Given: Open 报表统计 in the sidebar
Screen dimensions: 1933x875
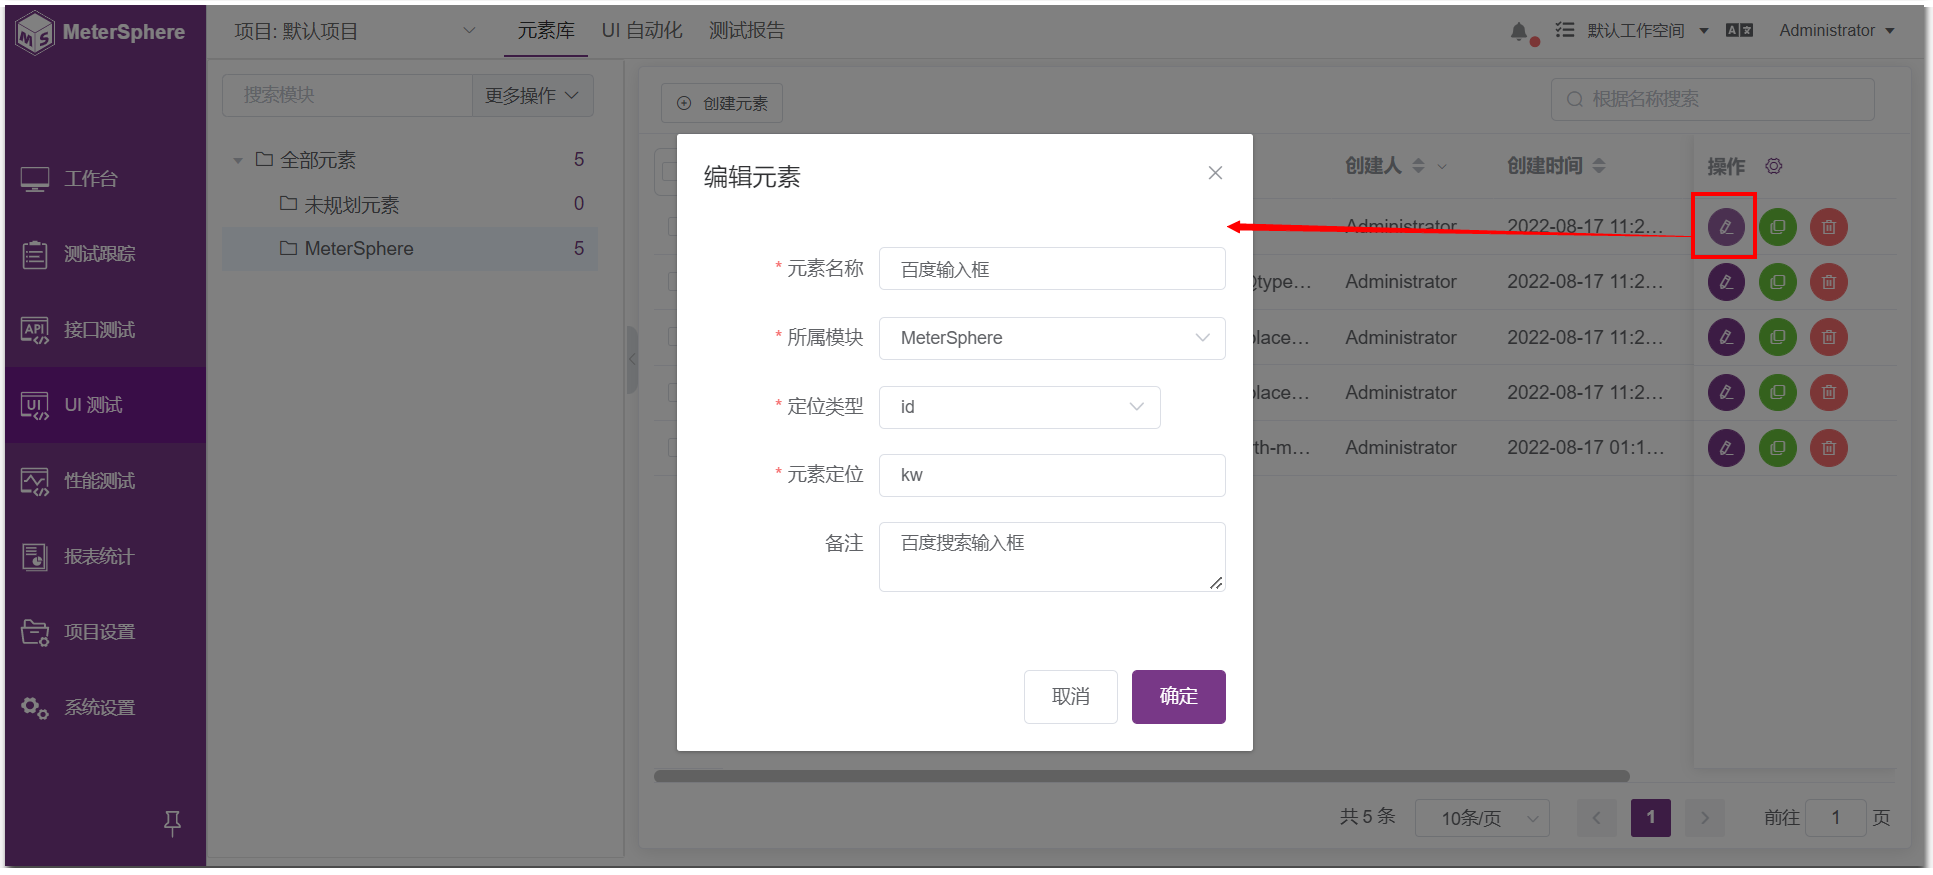Looking at the screenshot, I should (105, 557).
